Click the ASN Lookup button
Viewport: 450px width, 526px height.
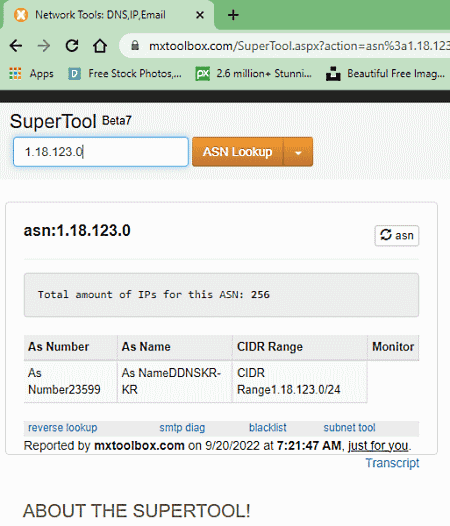click(x=238, y=152)
